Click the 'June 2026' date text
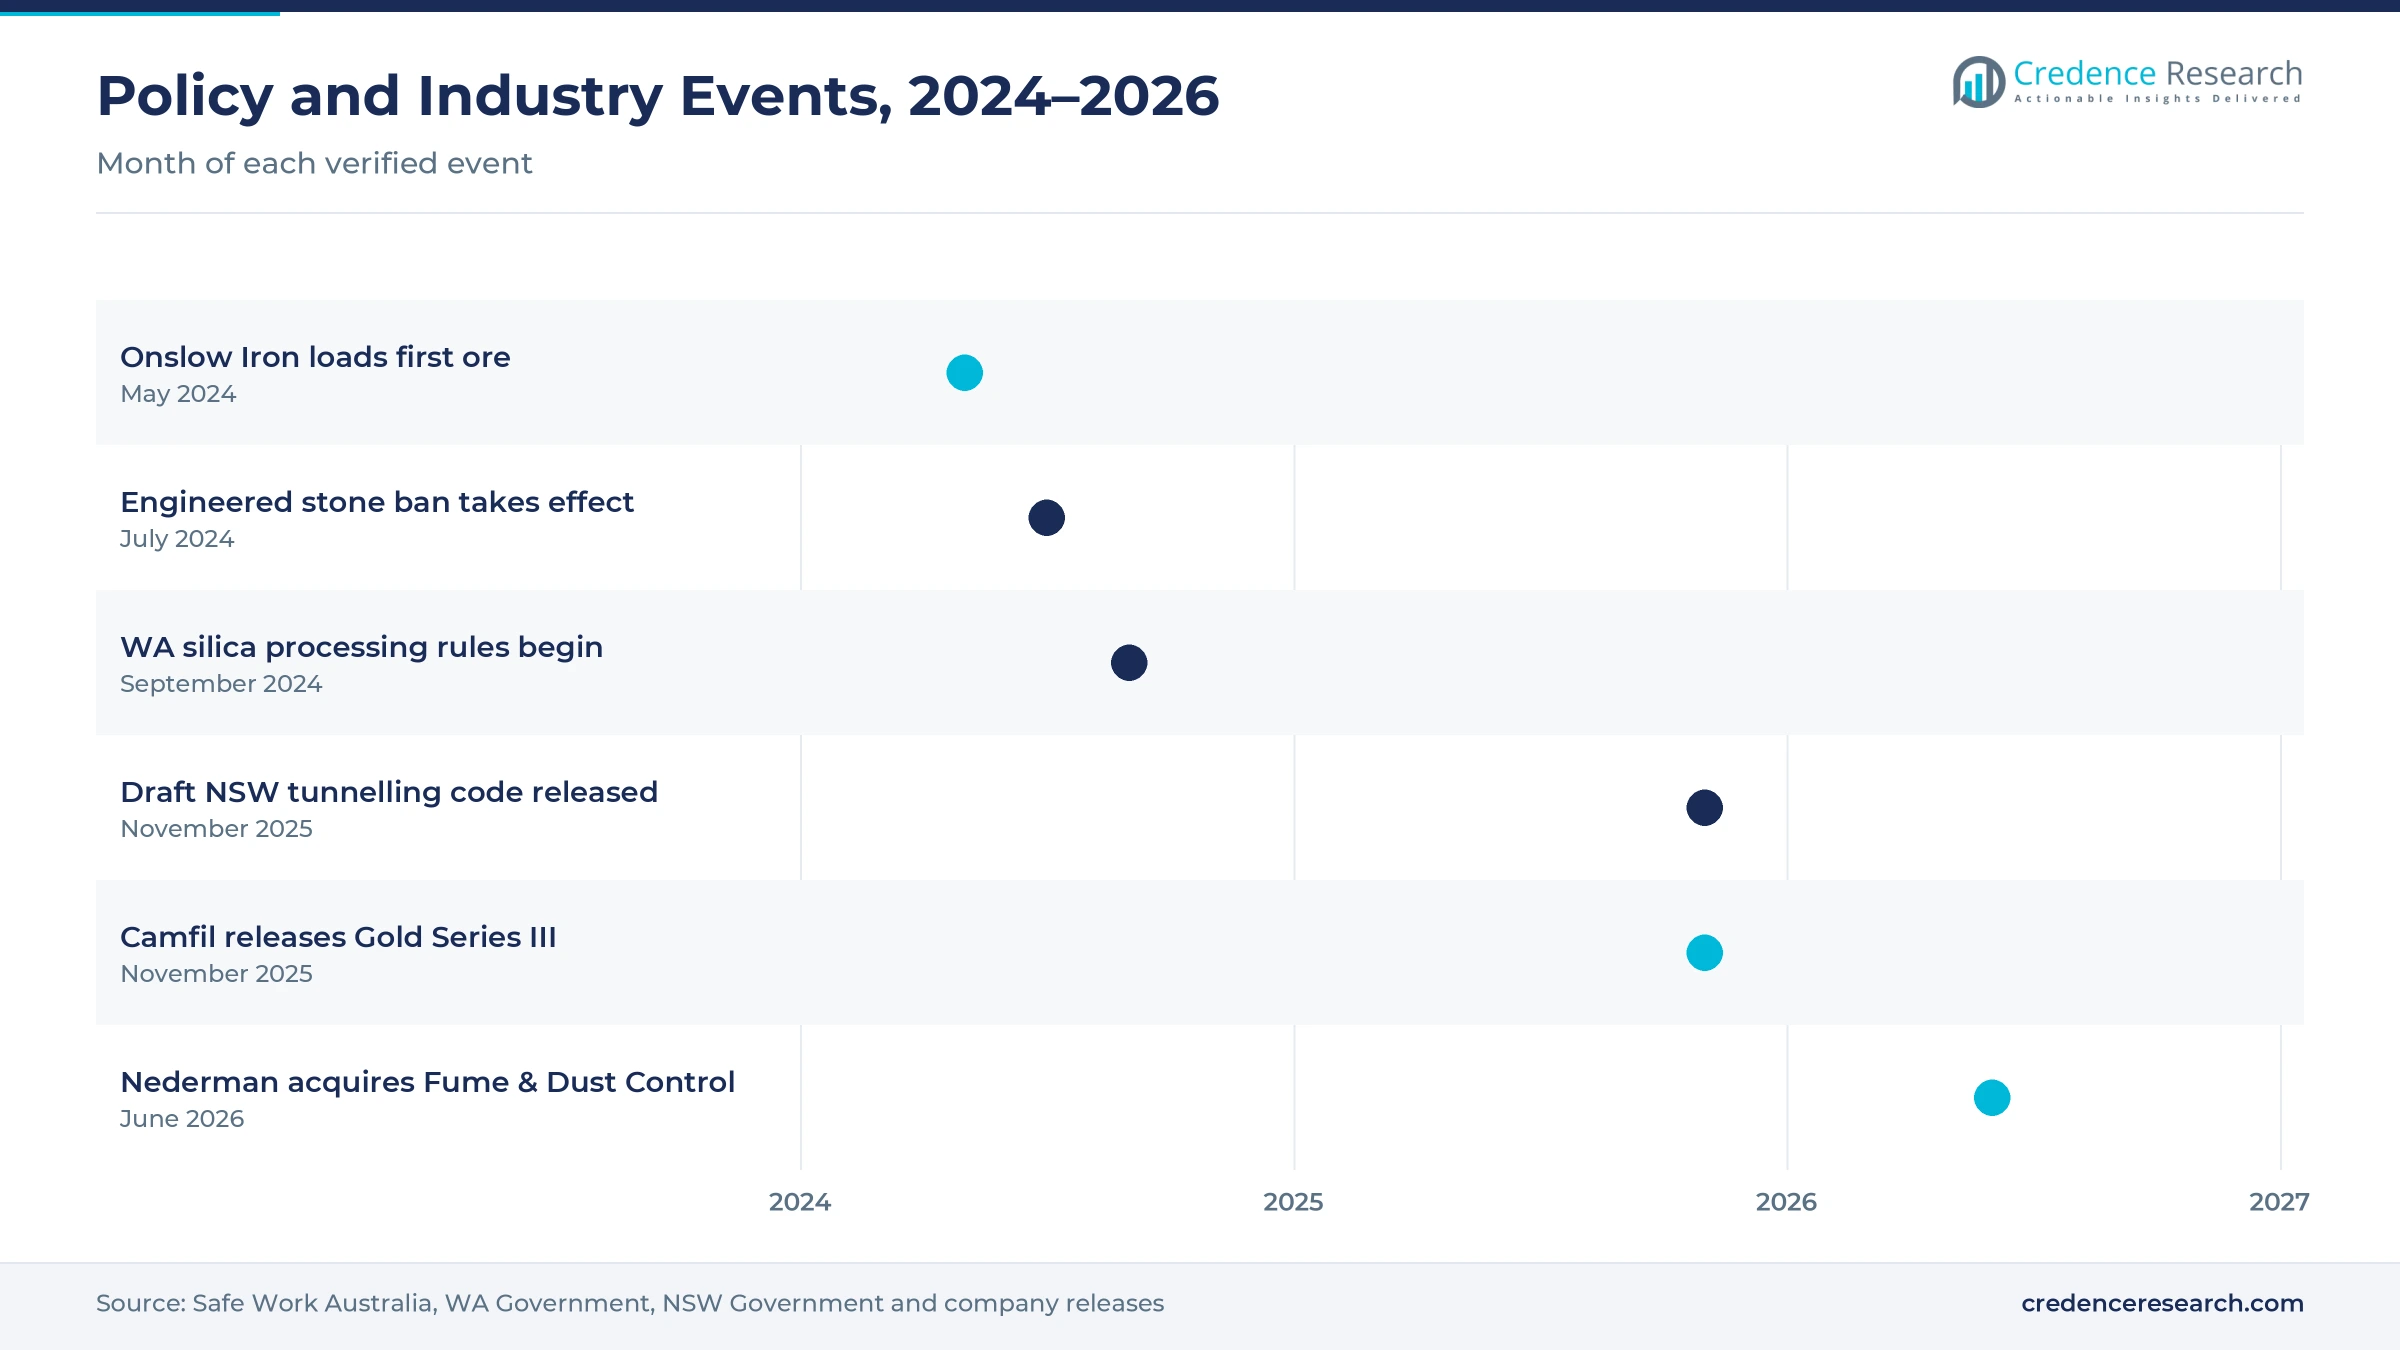This screenshot has height=1350, width=2400. pyautogui.click(x=182, y=1119)
